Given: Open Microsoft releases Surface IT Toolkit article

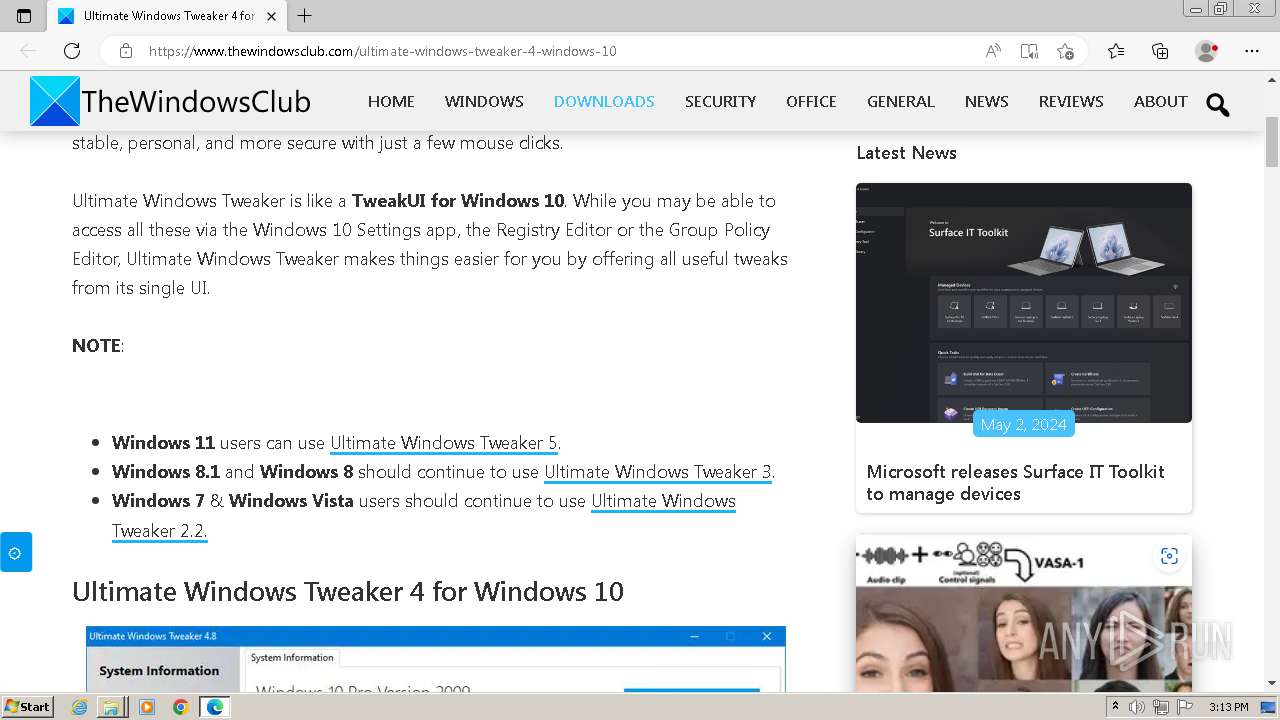Looking at the screenshot, I should click(1015, 482).
